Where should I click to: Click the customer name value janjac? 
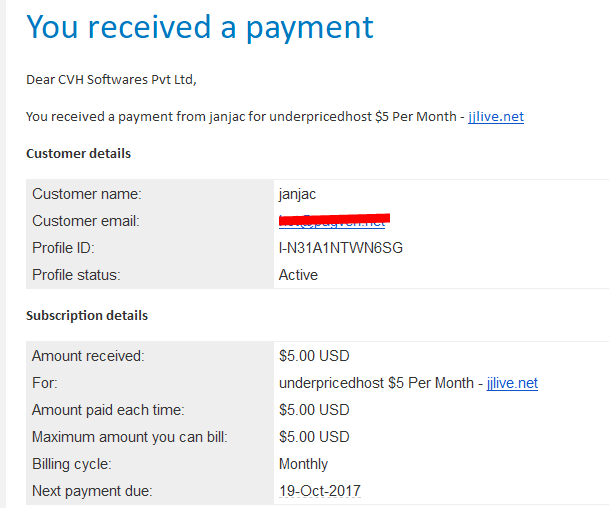click(x=297, y=194)
